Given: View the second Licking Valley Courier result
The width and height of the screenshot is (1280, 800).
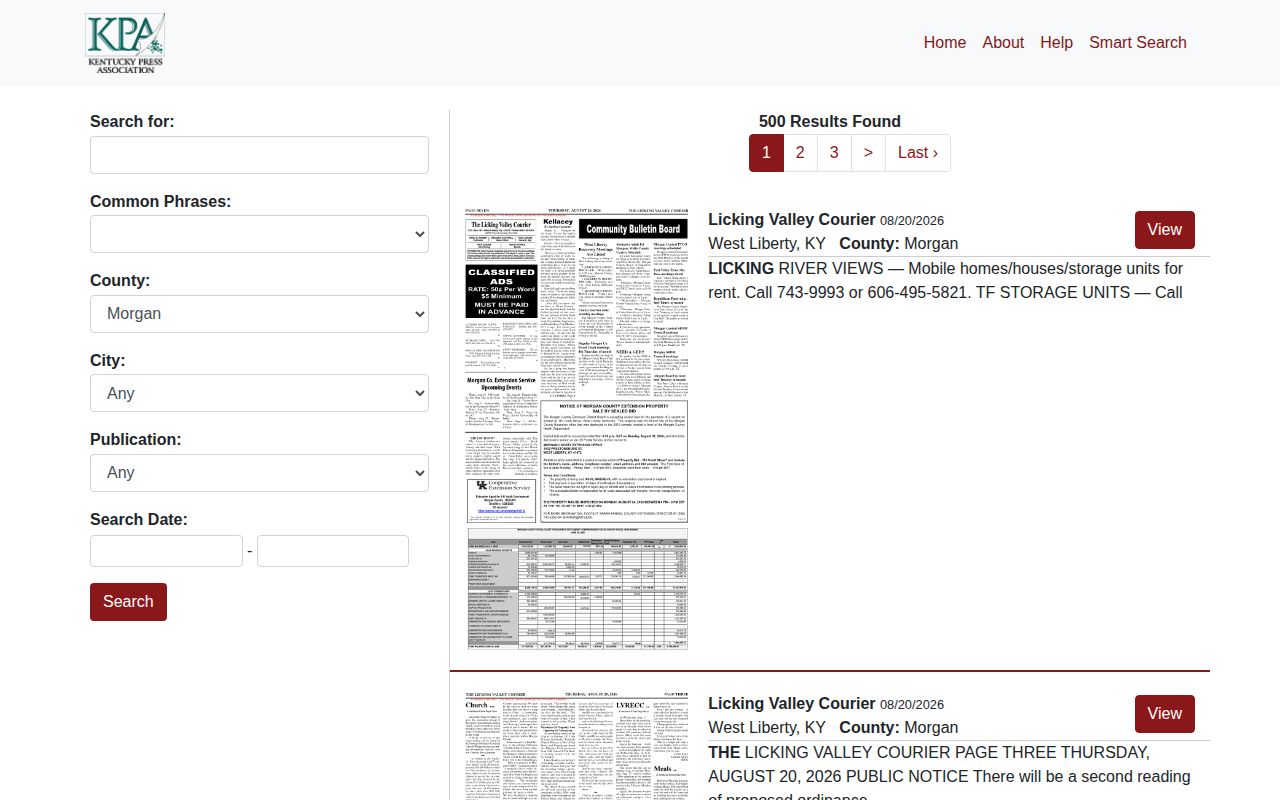Looking at the screenshot, I should pyautogui.click(x=1165, y=714).
